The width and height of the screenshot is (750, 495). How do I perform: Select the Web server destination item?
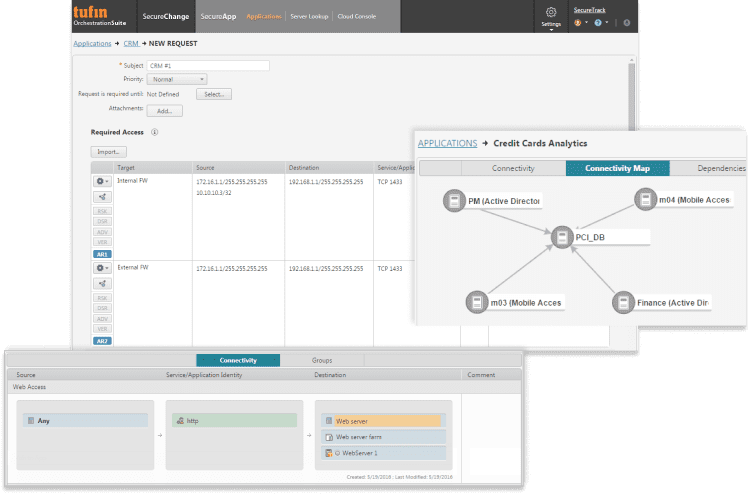pyautogui.click(x=382, y=421)
